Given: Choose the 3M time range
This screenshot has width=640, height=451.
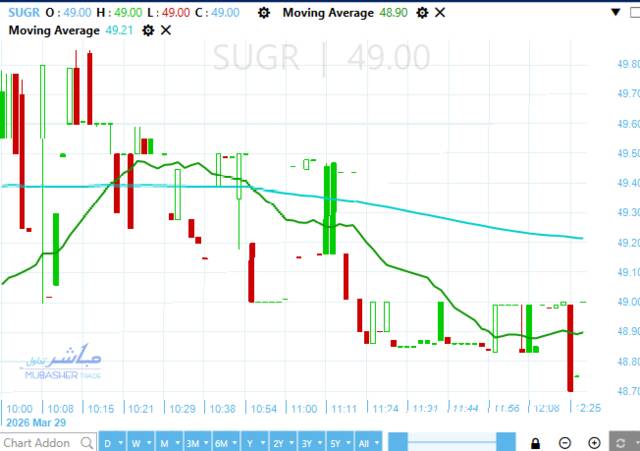Looking at the screenshot, I should coord(194,443).
